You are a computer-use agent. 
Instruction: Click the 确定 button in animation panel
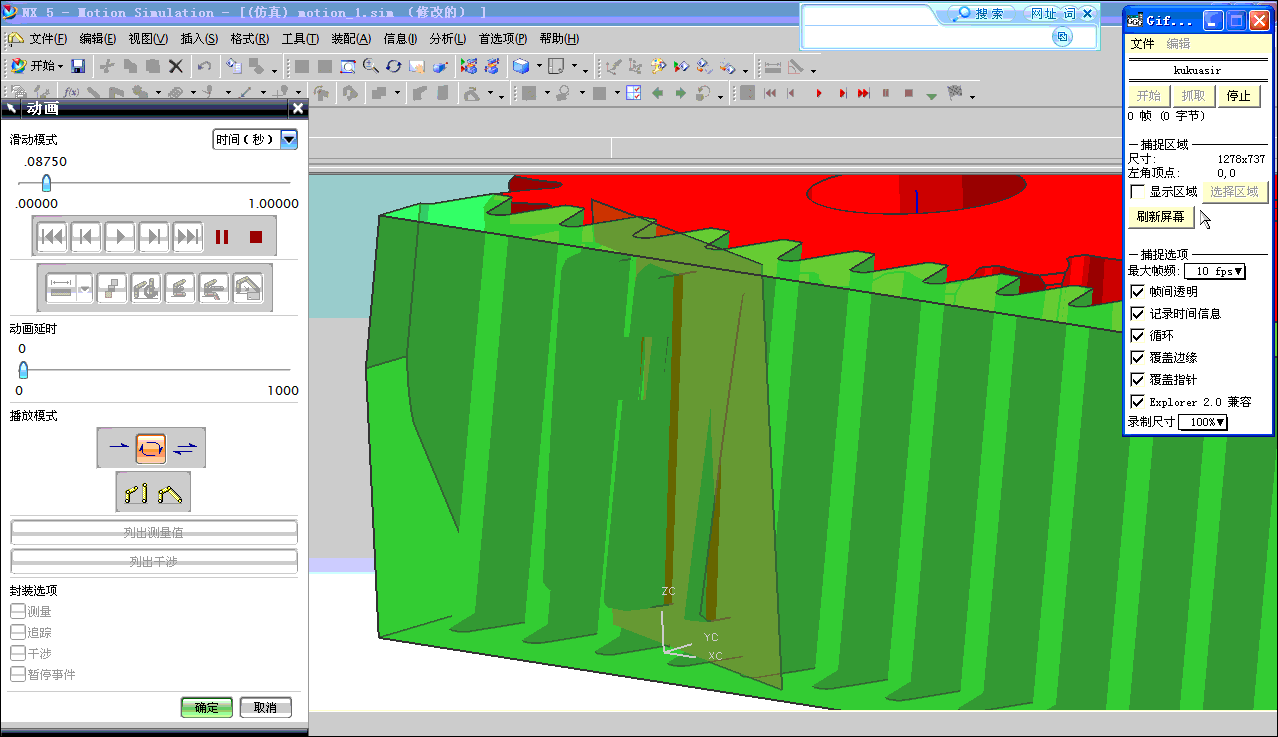tap(207, 707)
